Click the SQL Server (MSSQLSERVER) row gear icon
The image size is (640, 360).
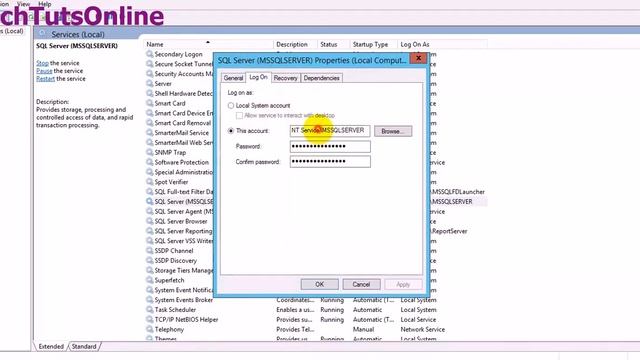pyautogui.click(x=150, y=201)
